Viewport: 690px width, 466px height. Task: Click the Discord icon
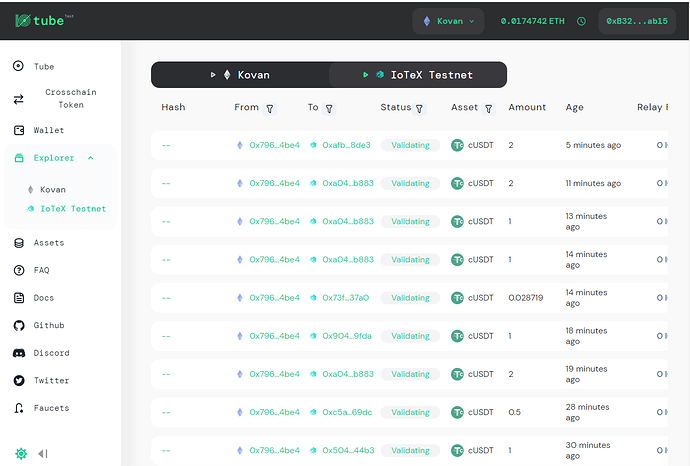coord(19,353)
